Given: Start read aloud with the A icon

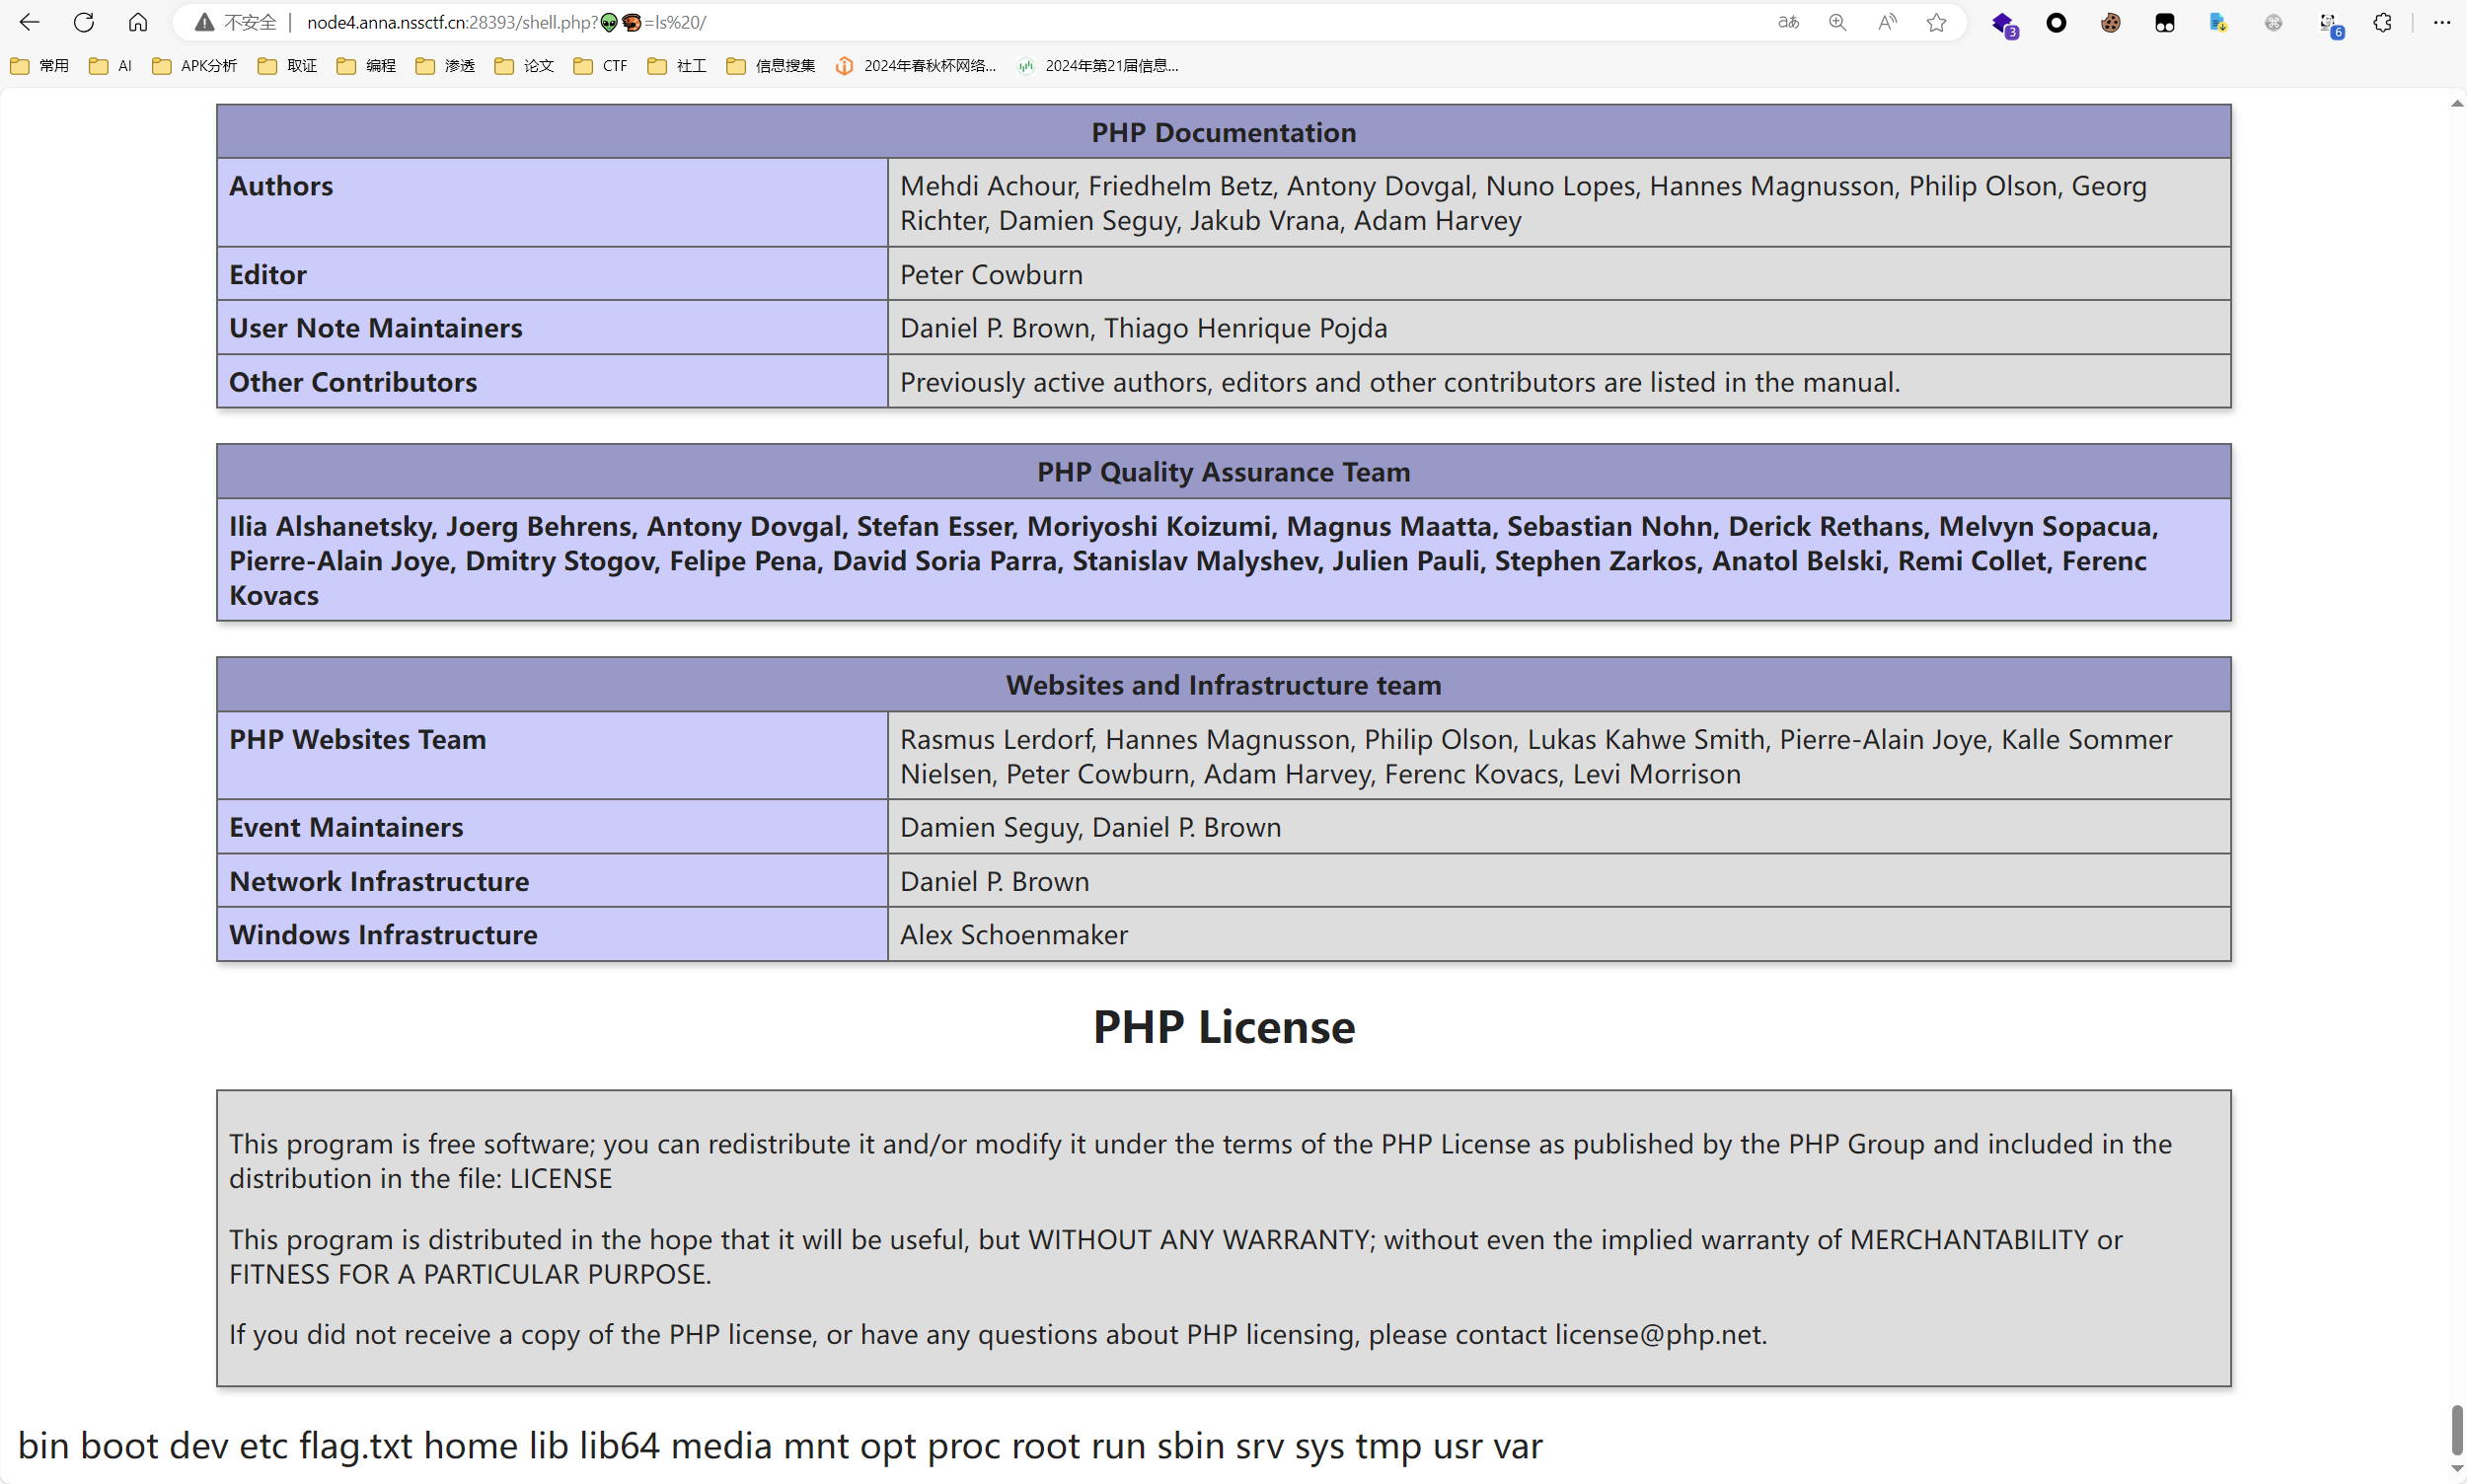Looking at the screenshot, I should 1887,22.
